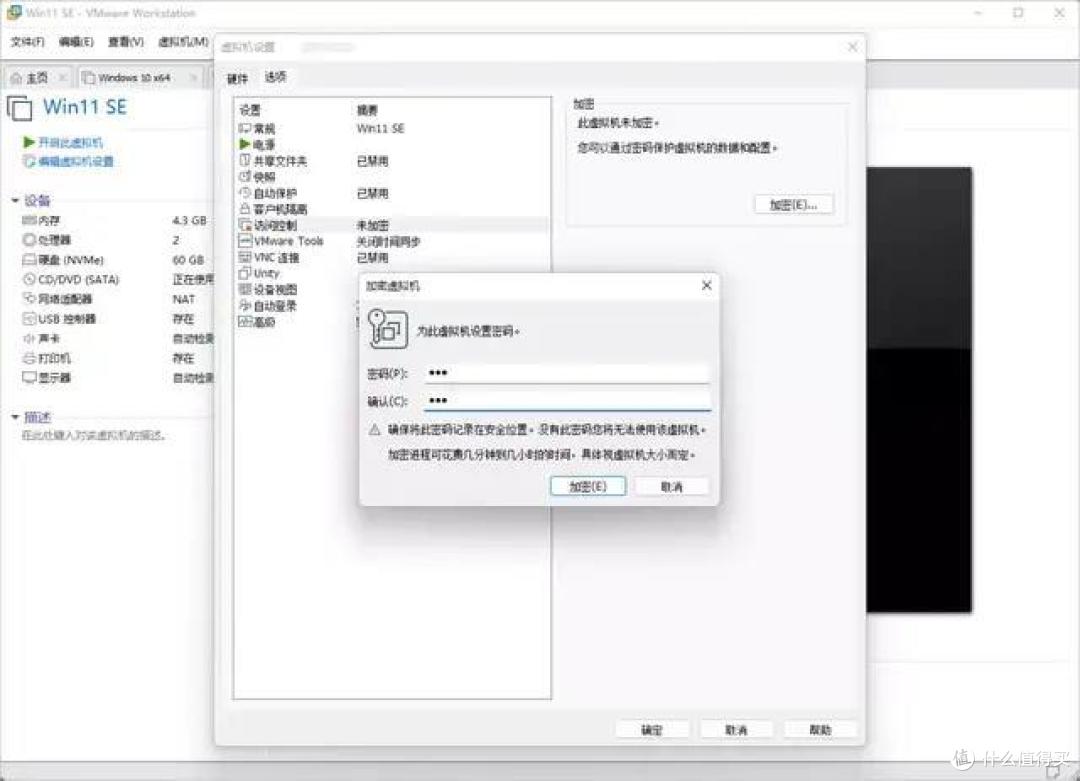
Task: Collapse the 设备 section
Action: pos(15,200)
